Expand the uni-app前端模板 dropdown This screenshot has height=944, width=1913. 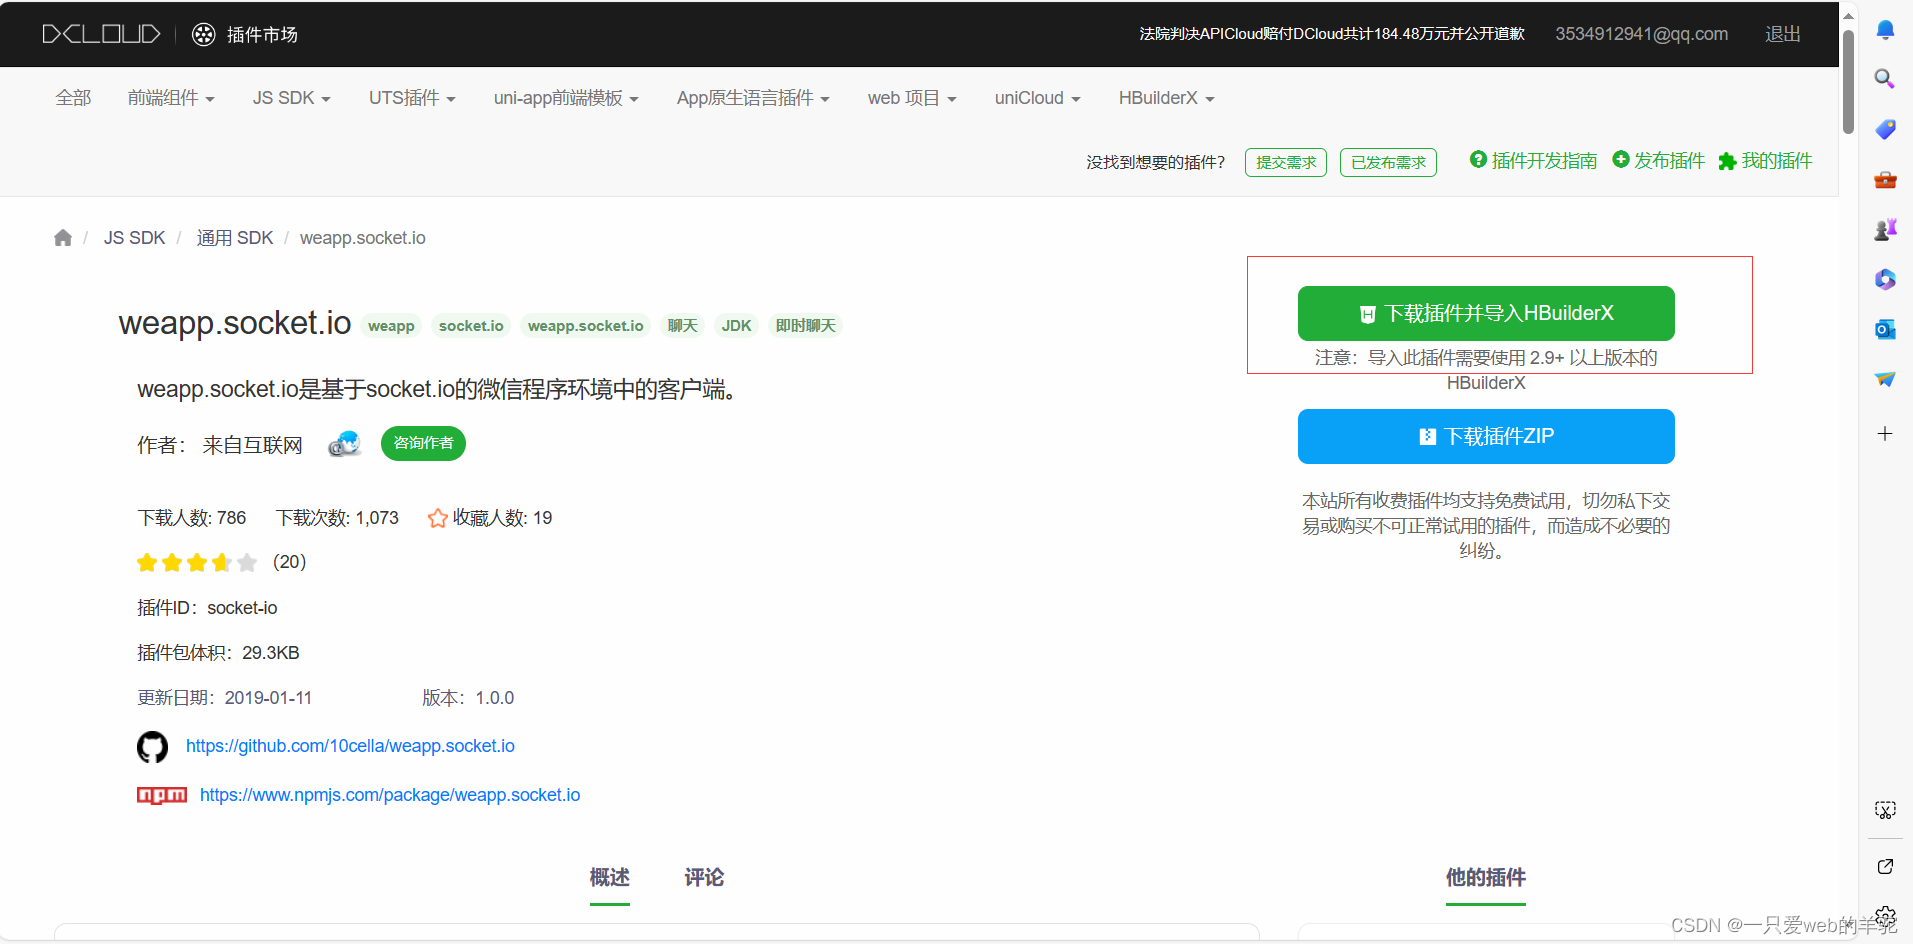[x=566, y=98]
